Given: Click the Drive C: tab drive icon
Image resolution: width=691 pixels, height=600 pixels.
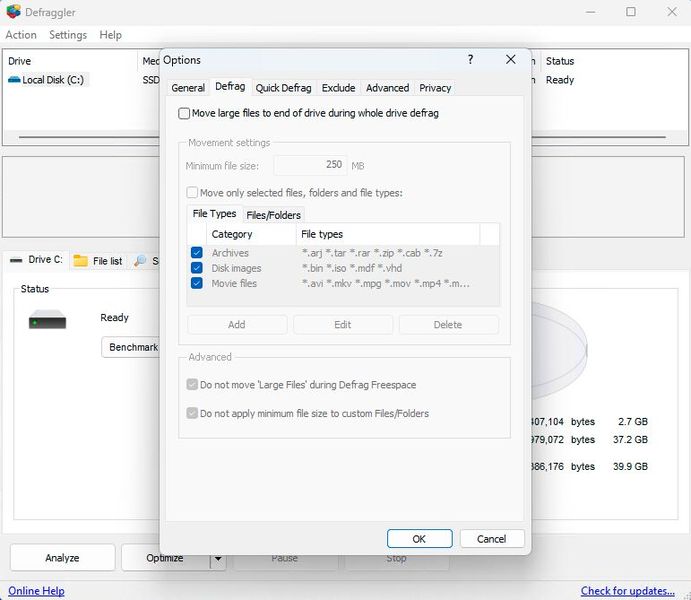Looking at the screenshot, I should [16, 260].
